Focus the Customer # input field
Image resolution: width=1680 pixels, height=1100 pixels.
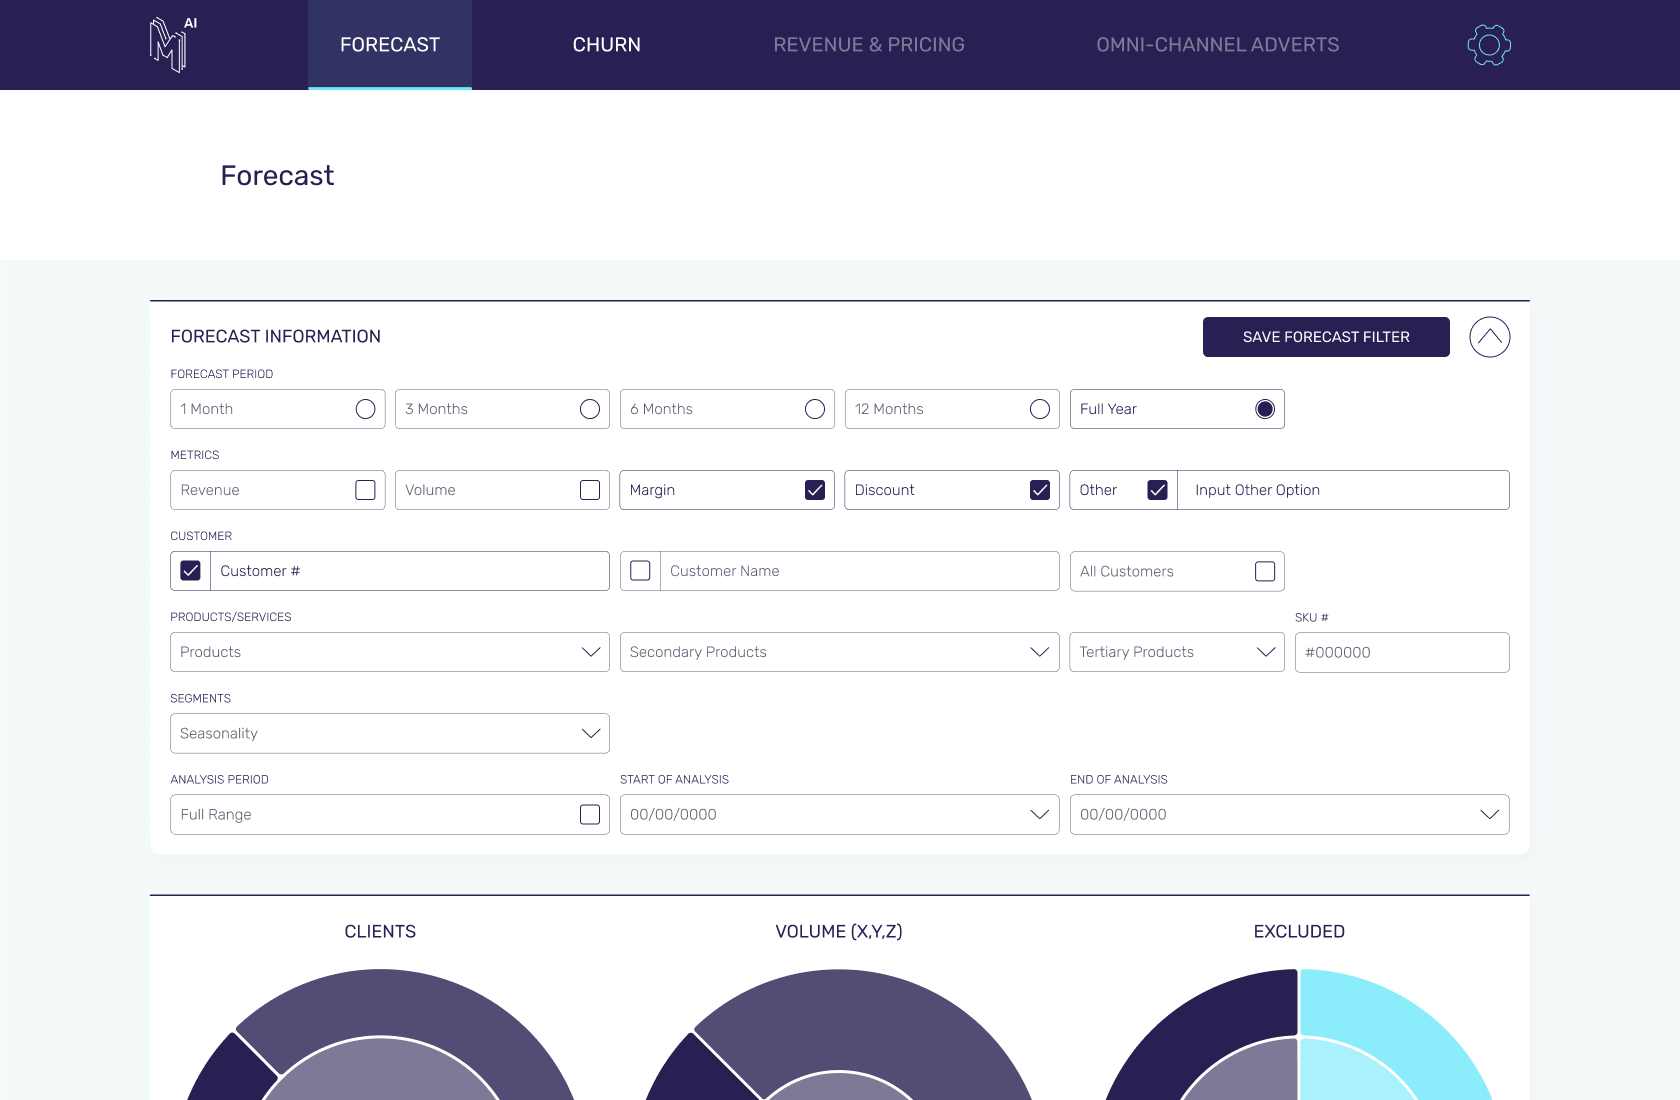point(410,571)
